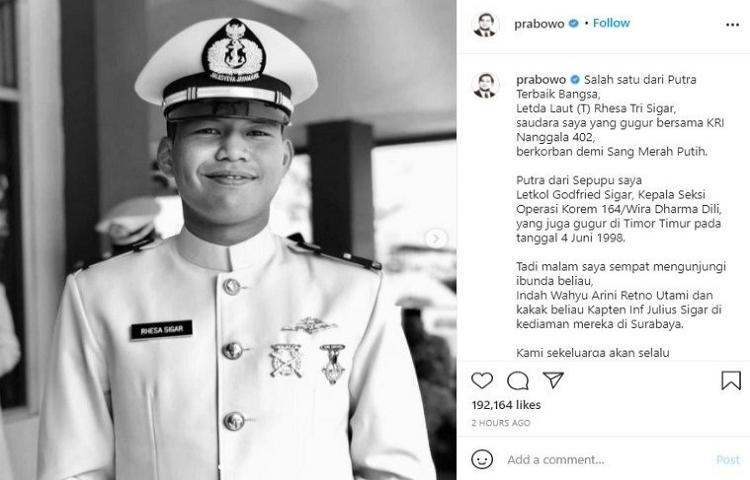Open the prabowo username link in the header
Image resolution: width=750 pixels, height=480 pixels.
pos(539,24)
